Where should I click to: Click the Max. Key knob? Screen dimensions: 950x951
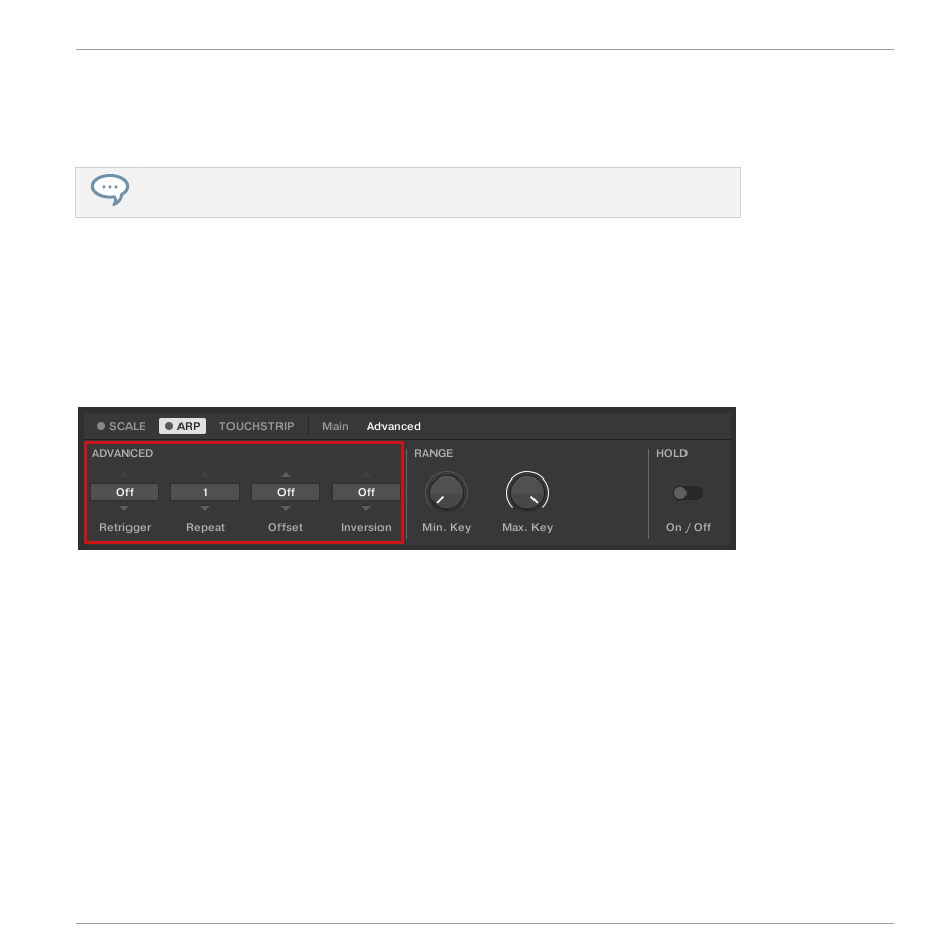click(x=527, y=492)
